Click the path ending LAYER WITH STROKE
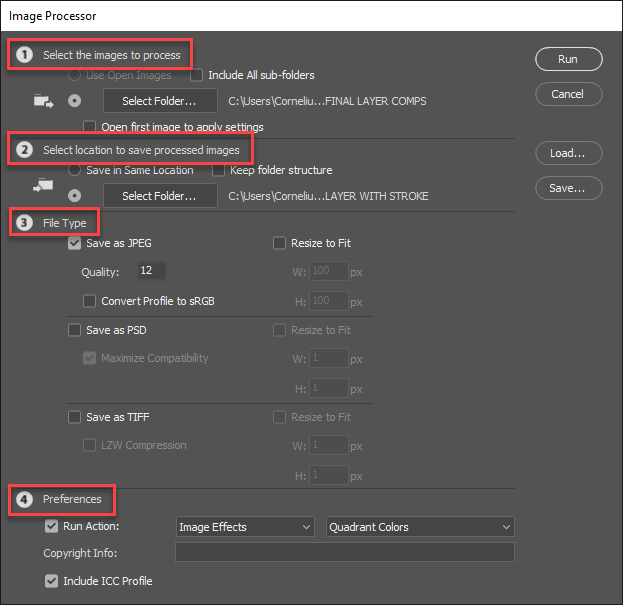 pos(328,196)
